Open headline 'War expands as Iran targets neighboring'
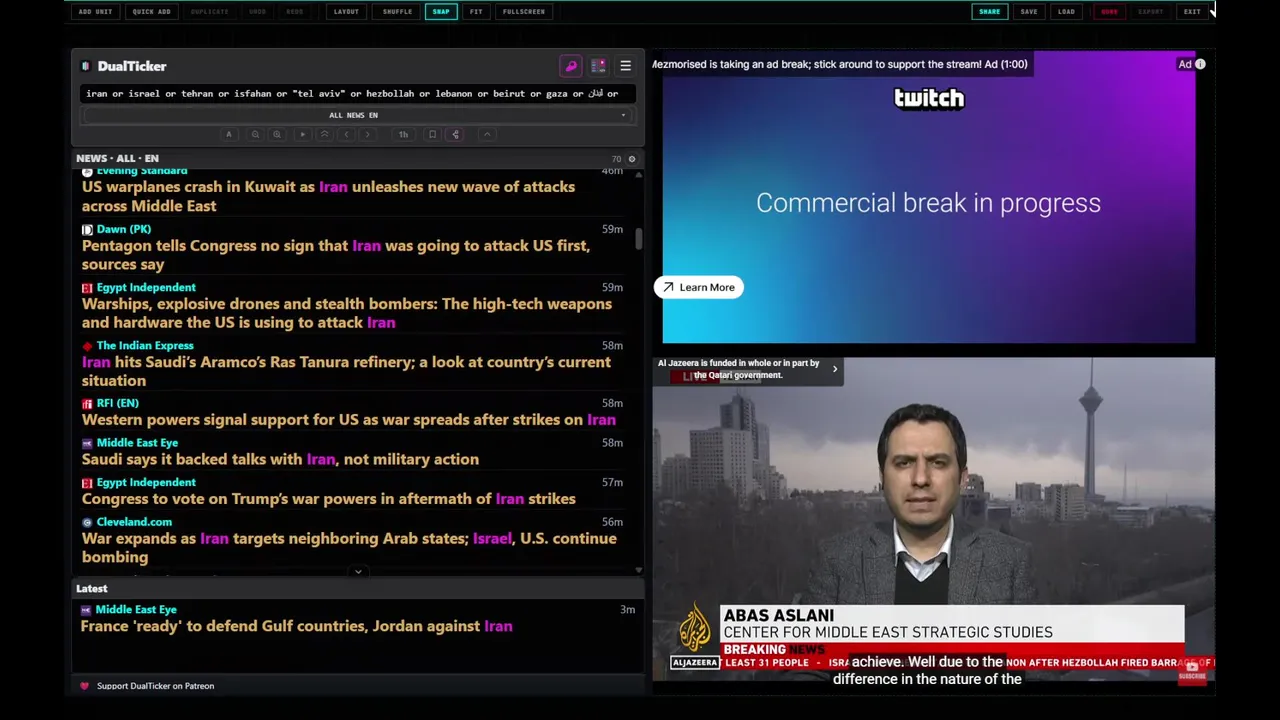The height and width of the screenshot is (720, 1280). [x=349, y=548]
